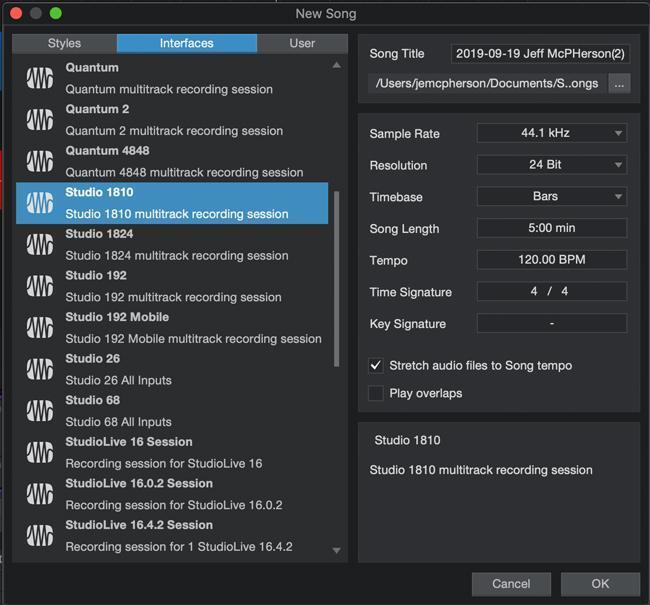
Task: Open the Resolution 24 Bit dropdown
Action: 552,165
